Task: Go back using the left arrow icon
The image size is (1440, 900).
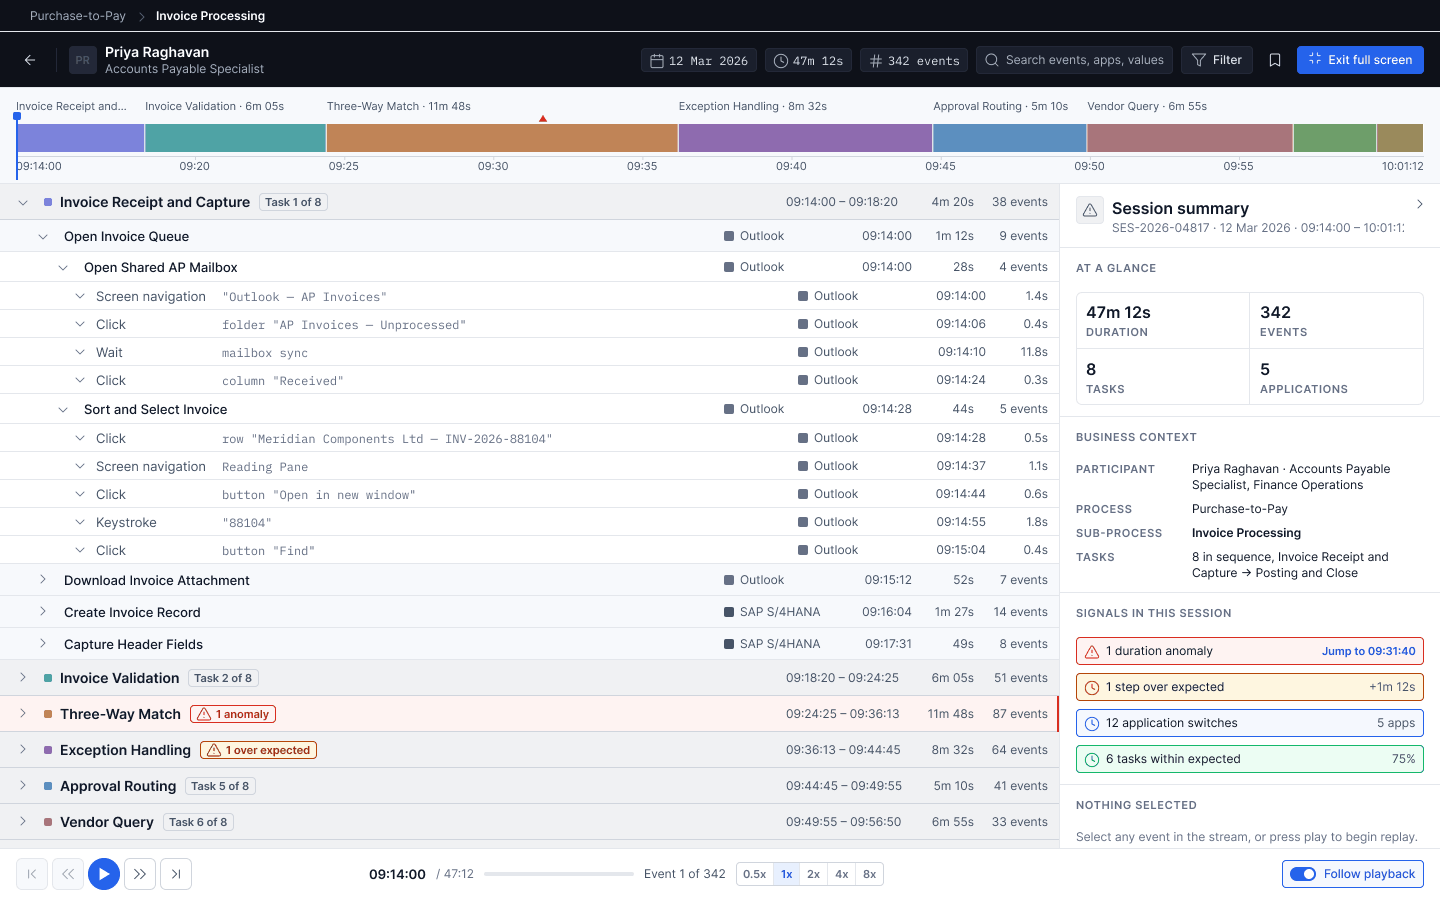Action: 30,60
